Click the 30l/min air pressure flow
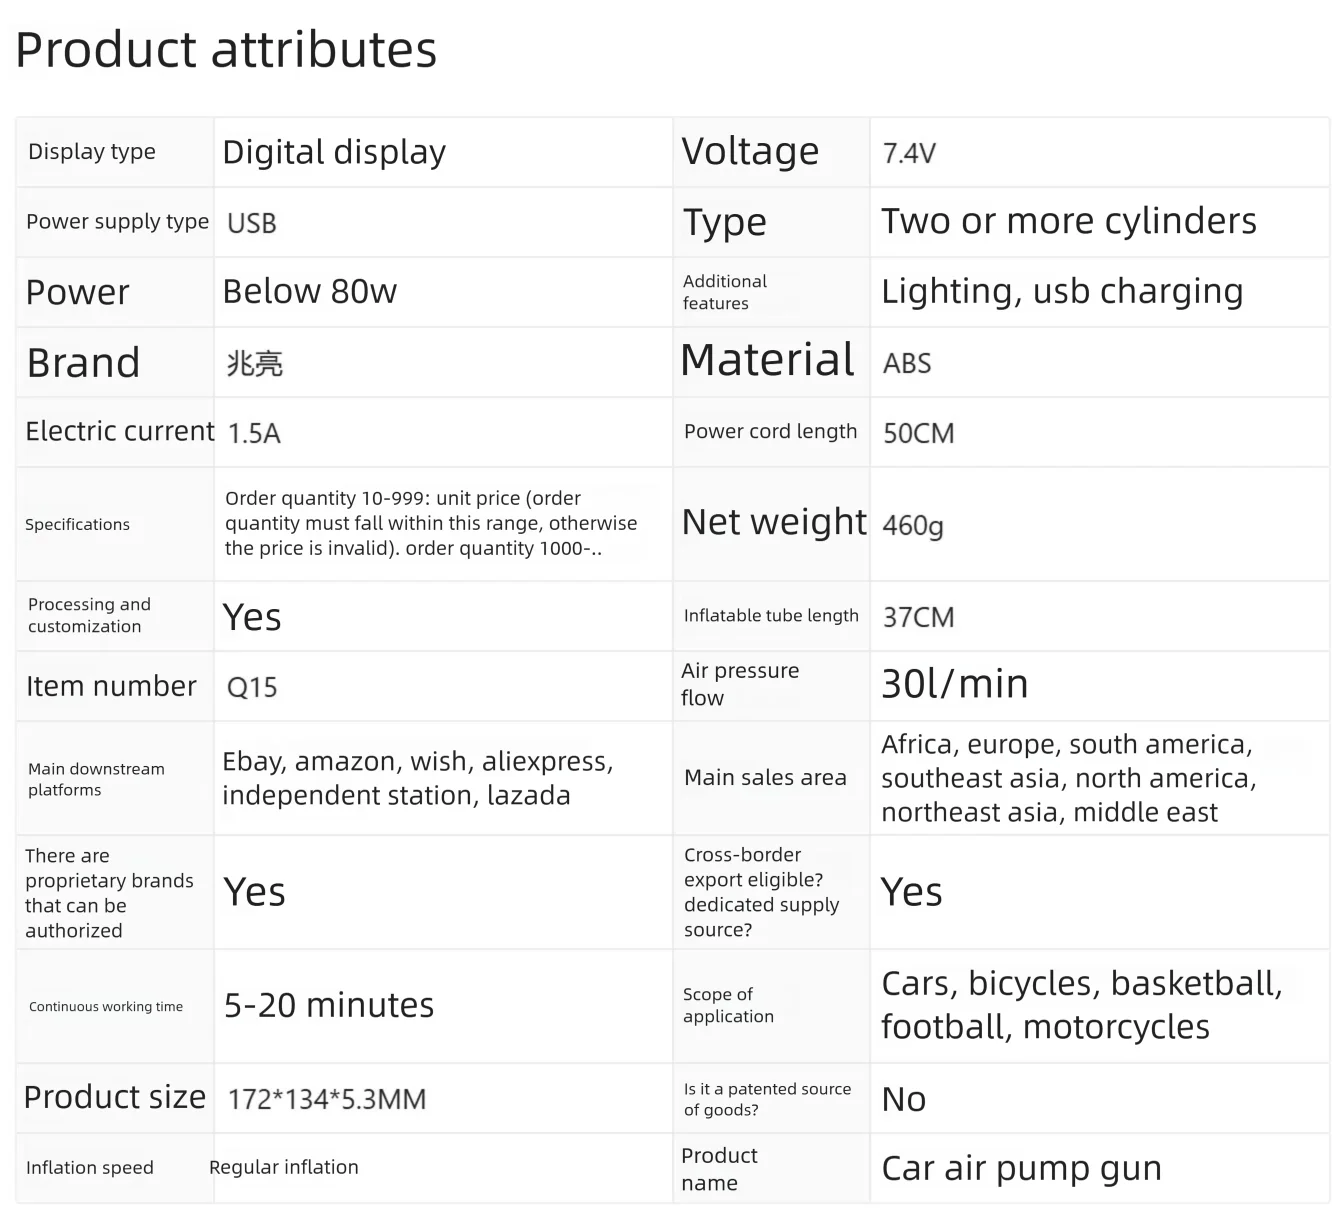1332x1214 pixels. pyautogui.click(x=954, y=684)
